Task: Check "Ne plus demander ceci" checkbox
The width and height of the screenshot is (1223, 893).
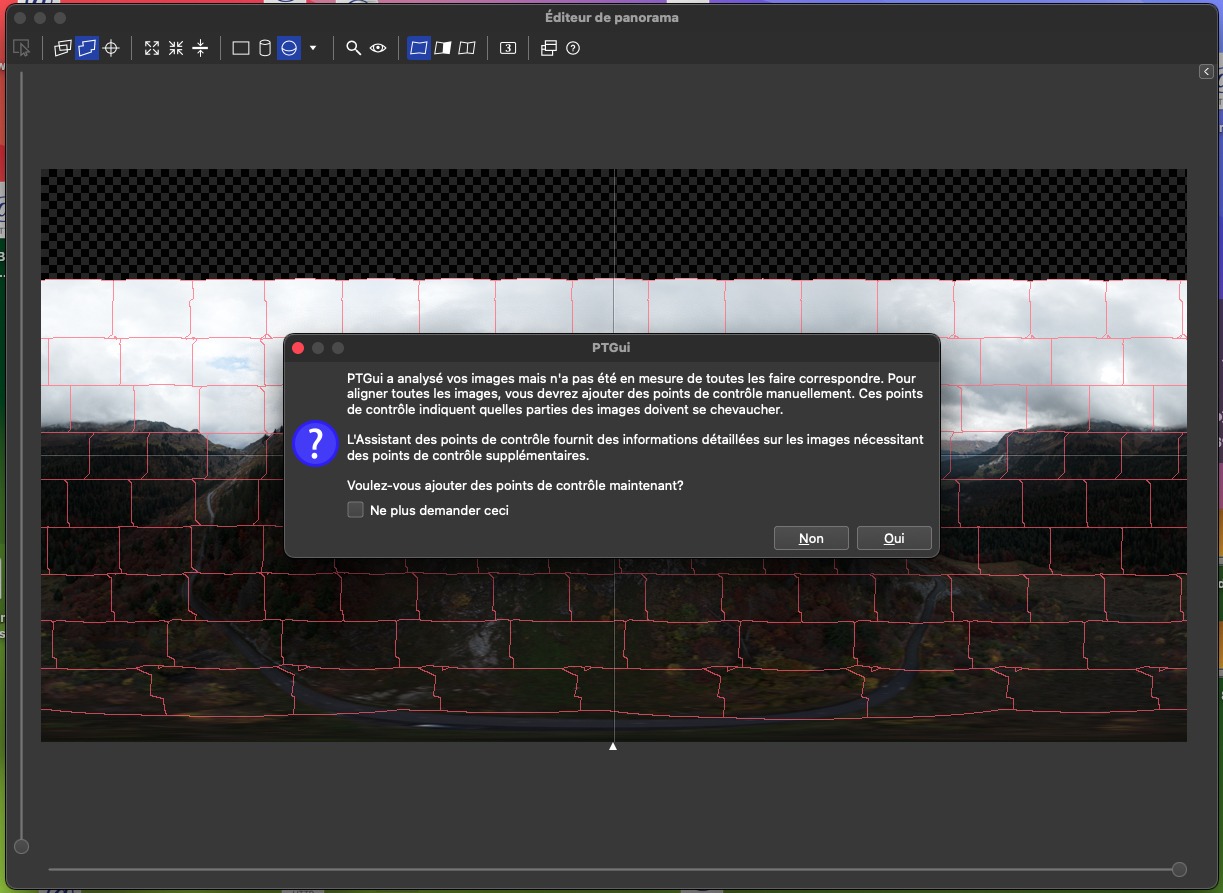Action: [355, 510]
